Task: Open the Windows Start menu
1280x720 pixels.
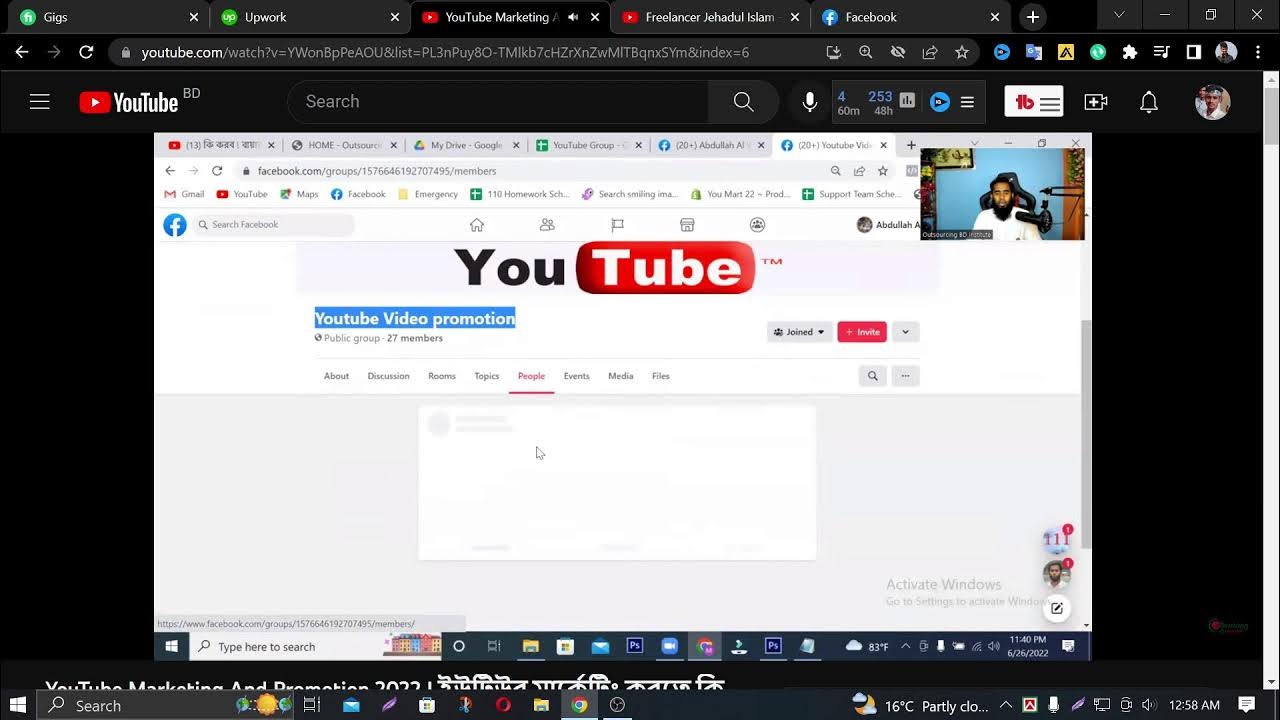Action: [x=17, y=705]
